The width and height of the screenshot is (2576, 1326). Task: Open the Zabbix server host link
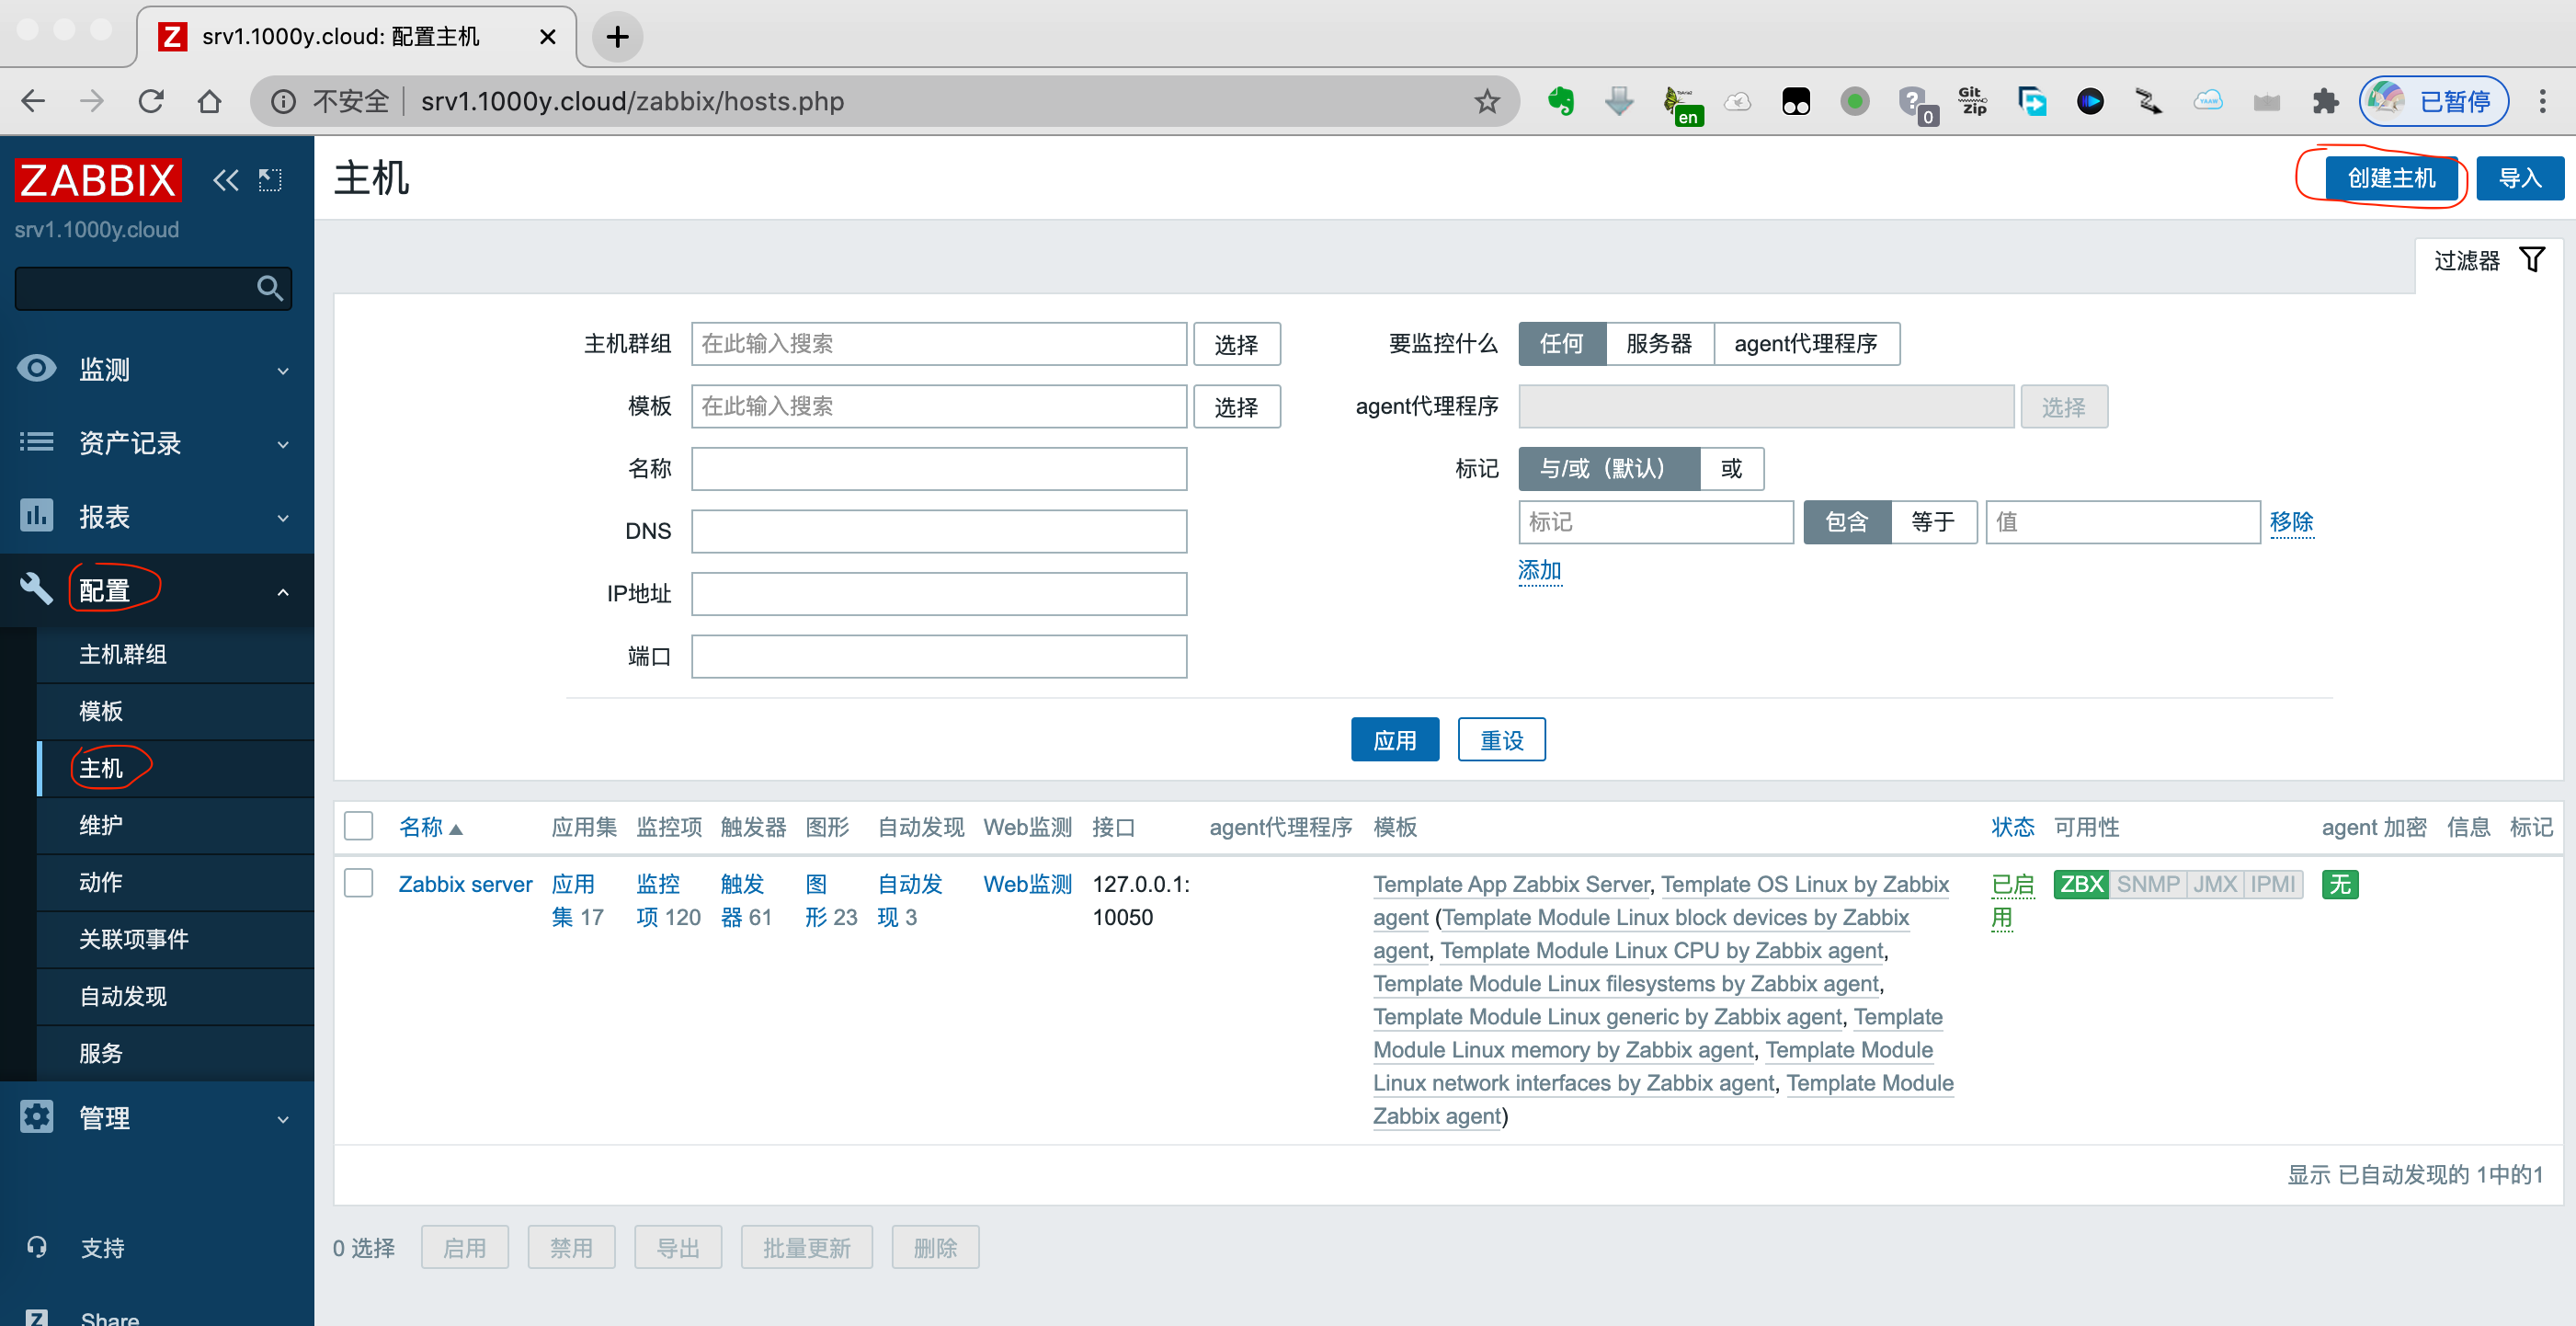[465, 884]
